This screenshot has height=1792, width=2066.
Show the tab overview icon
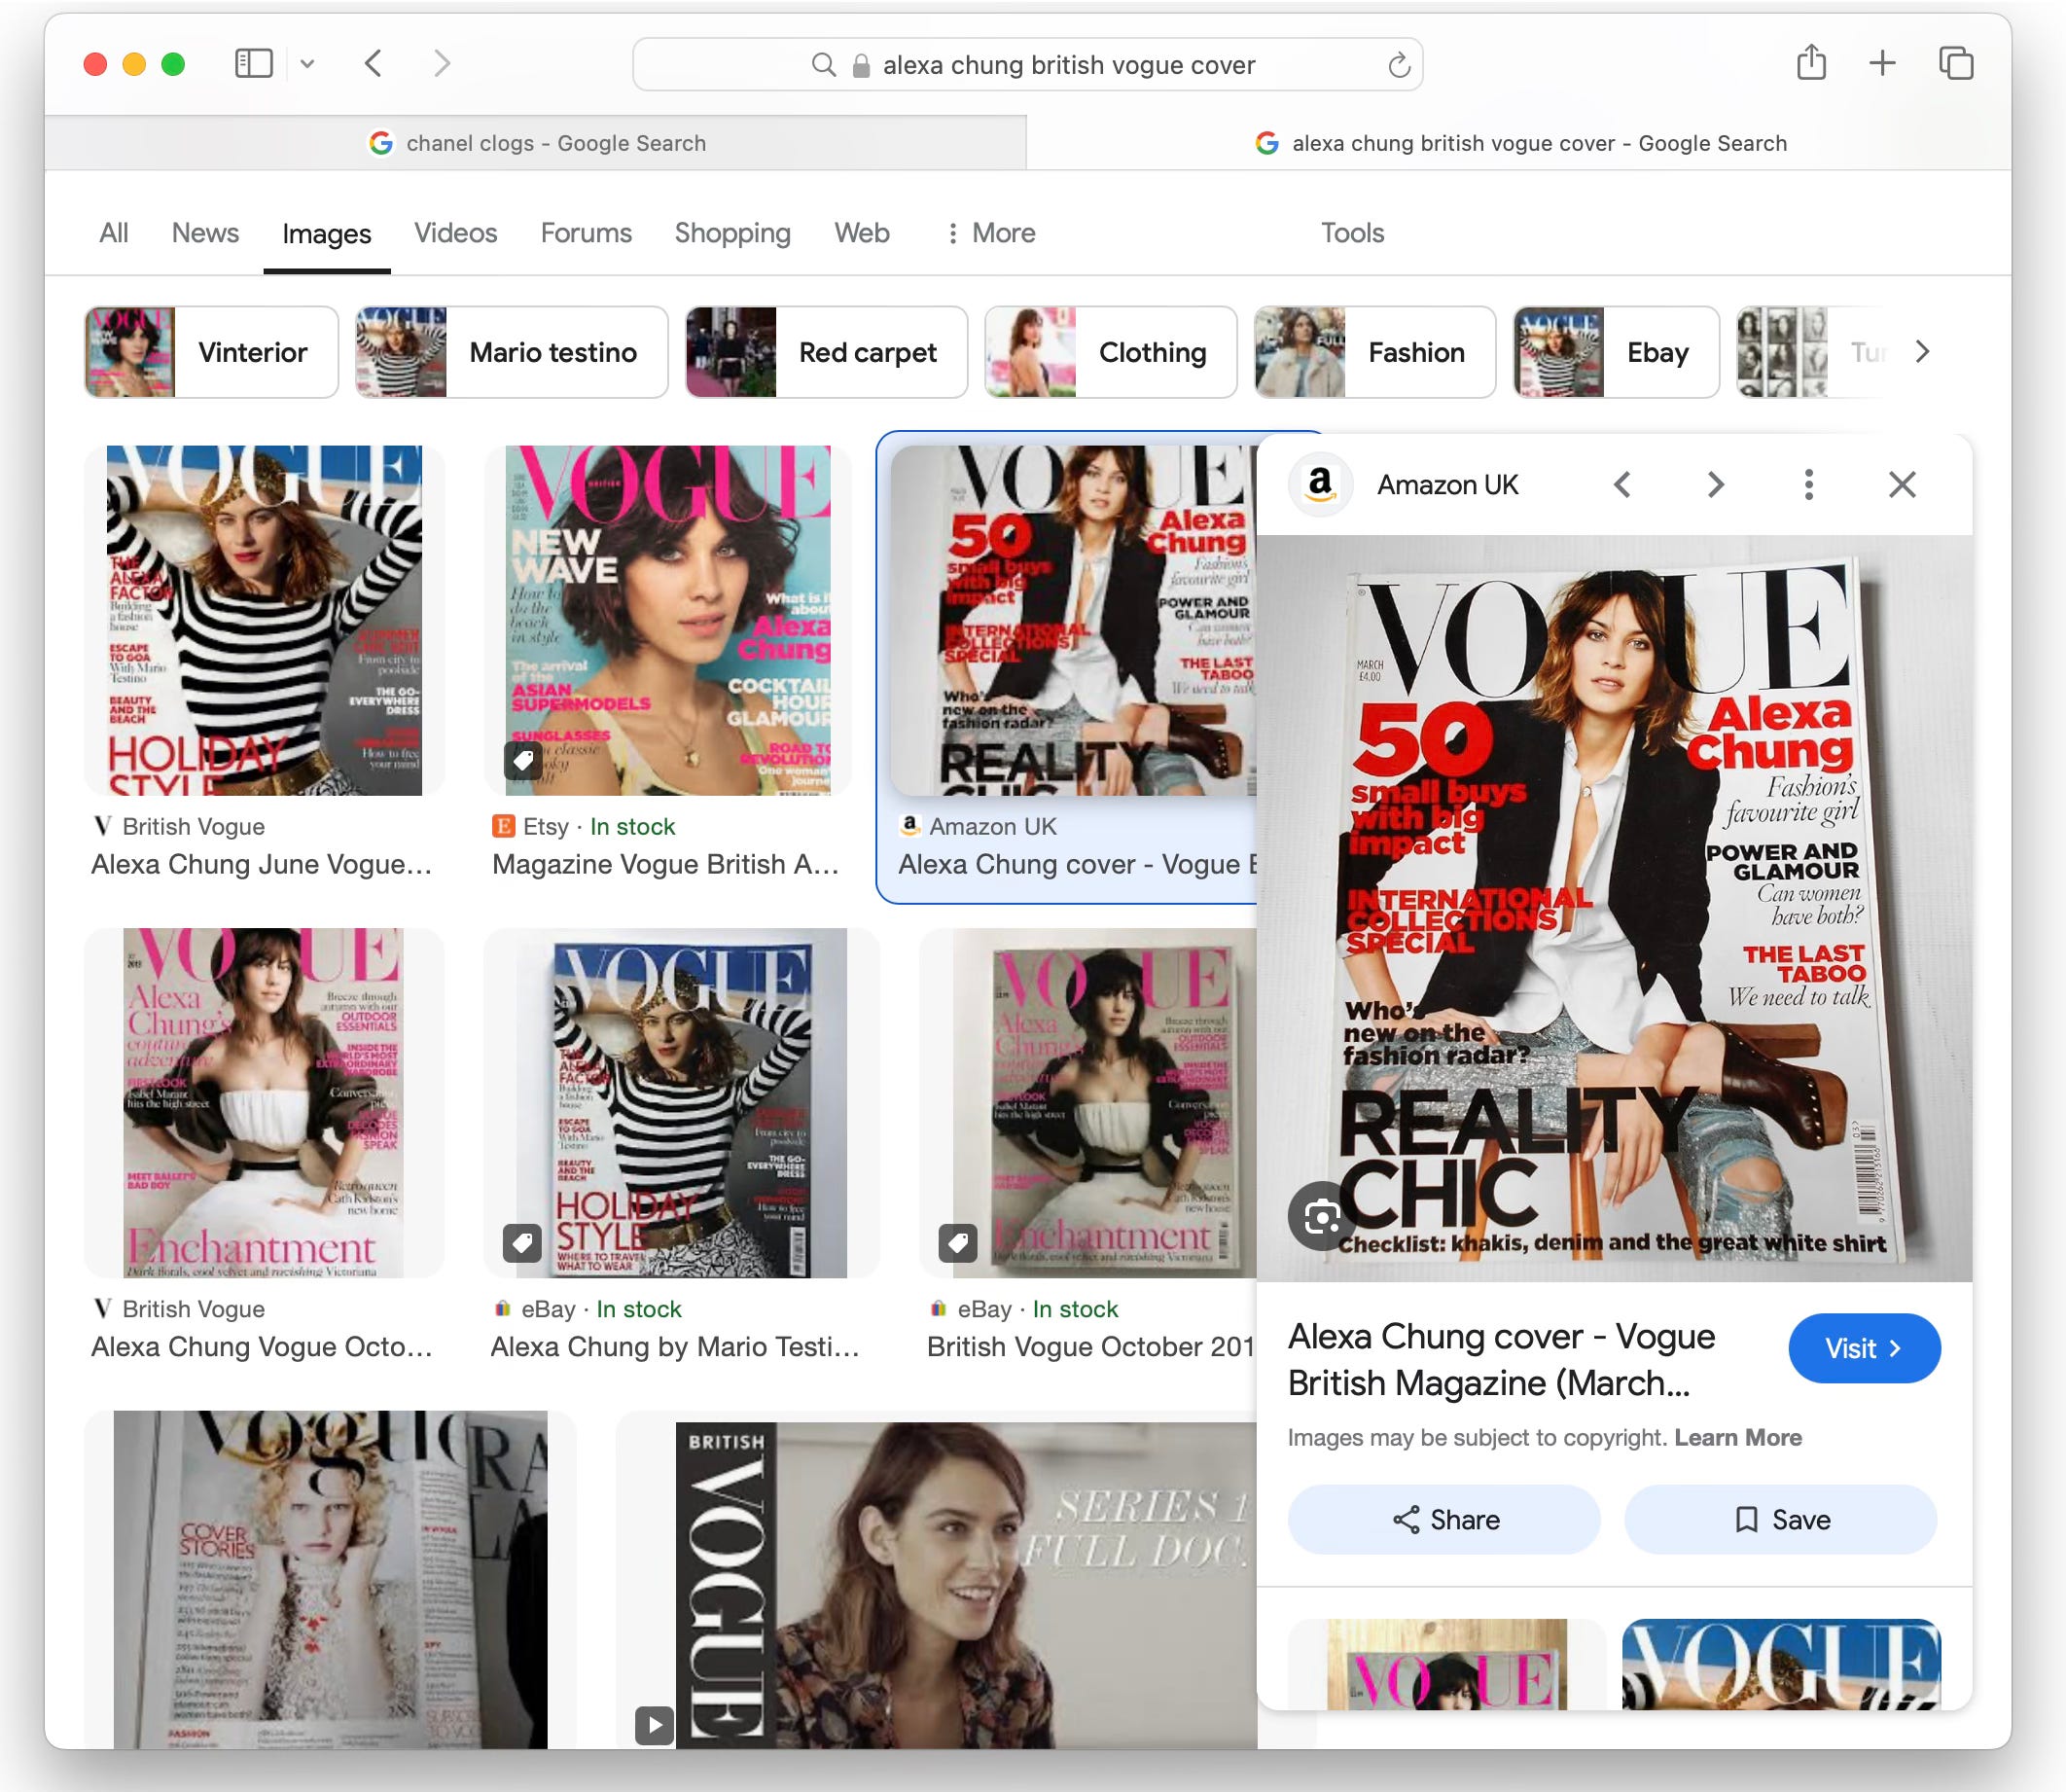[x=1955, y=63]
